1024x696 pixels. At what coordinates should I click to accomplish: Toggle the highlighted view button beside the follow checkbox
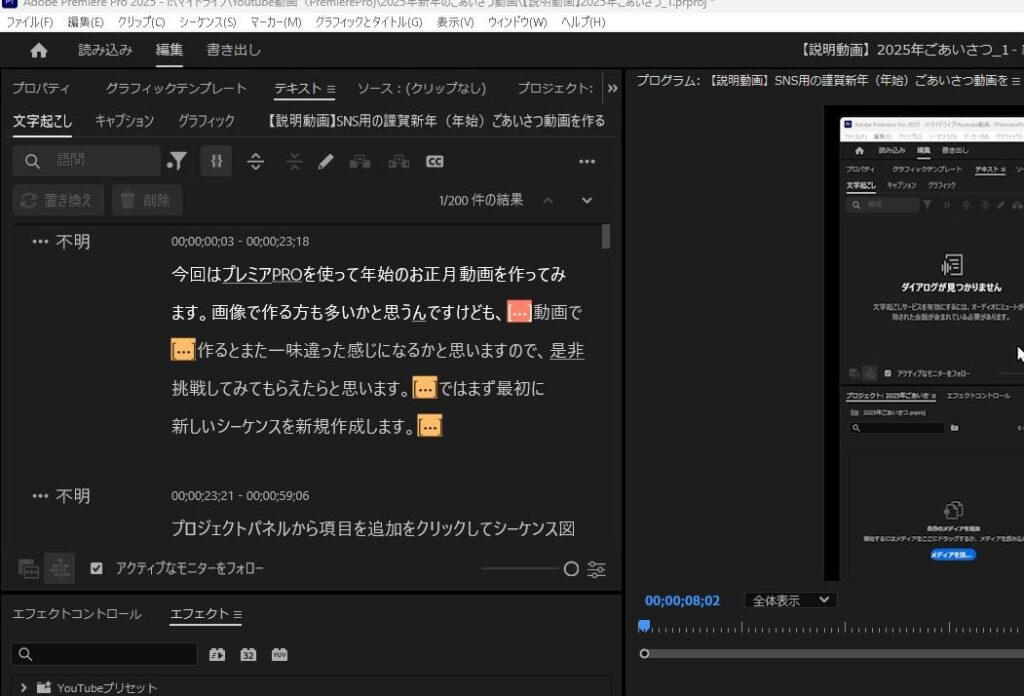click(x=59, y=569)
